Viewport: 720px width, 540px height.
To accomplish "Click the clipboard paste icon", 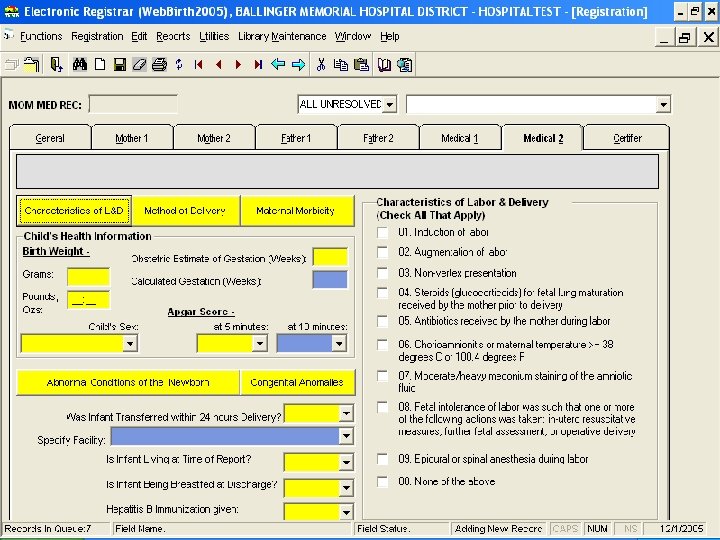I will click(x=361, y=65).
